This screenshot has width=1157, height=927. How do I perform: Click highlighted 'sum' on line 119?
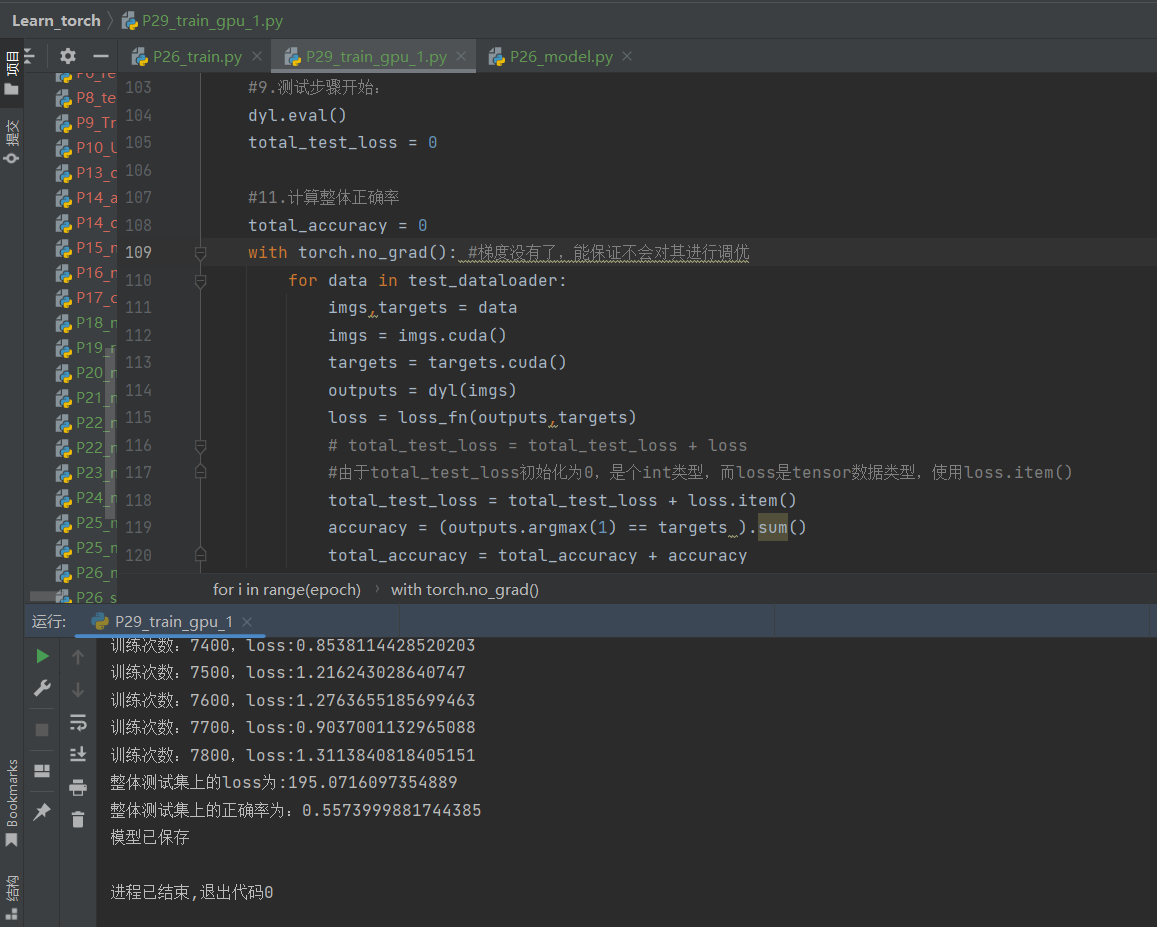(773, 528)
